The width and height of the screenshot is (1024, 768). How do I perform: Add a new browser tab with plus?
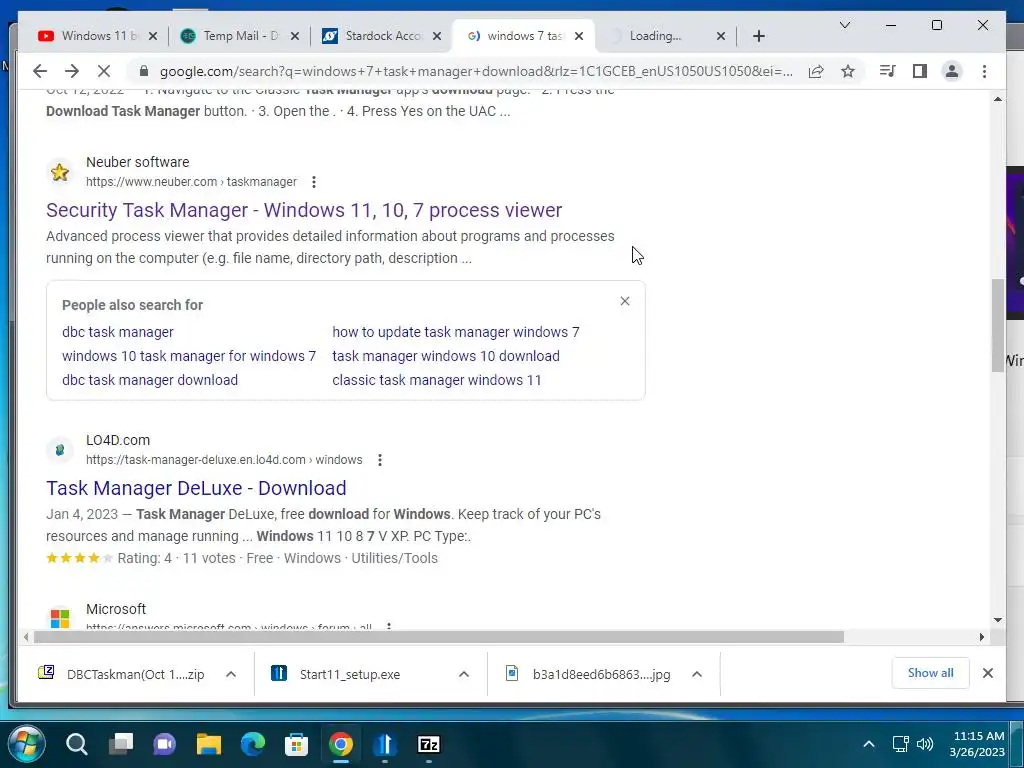758,36
